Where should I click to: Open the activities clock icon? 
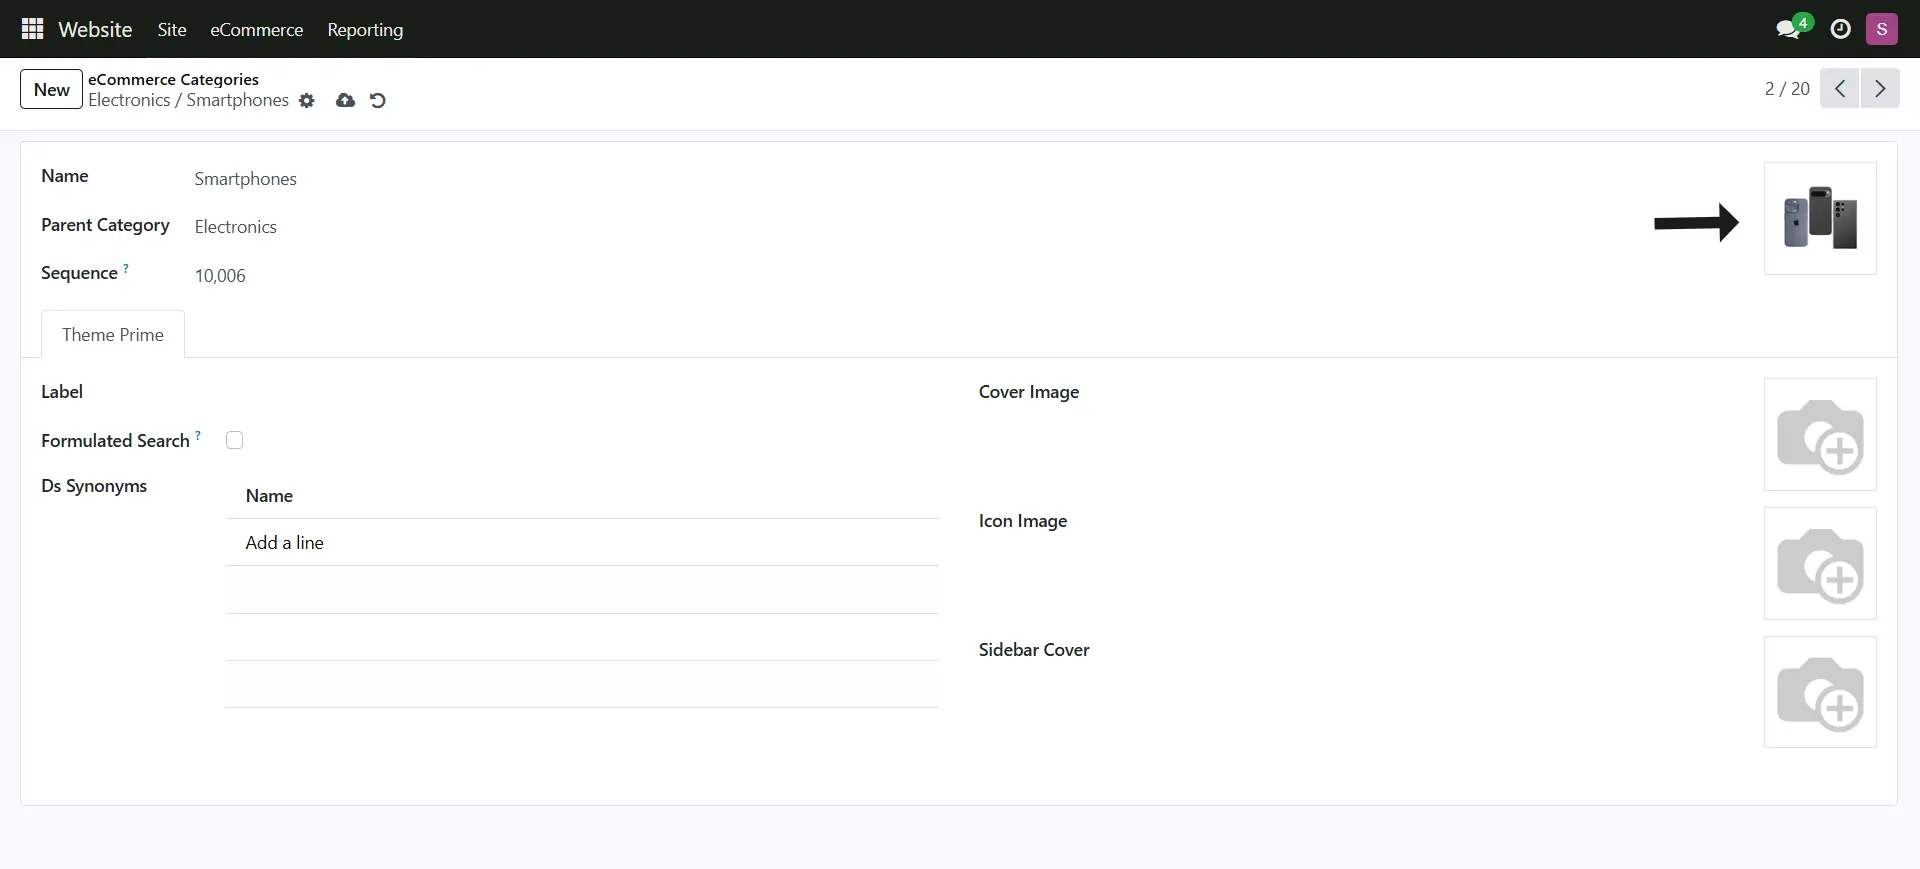coord(1840,29)
